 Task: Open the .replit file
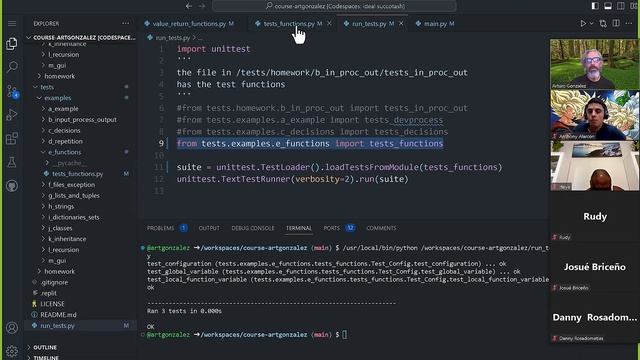80,293
